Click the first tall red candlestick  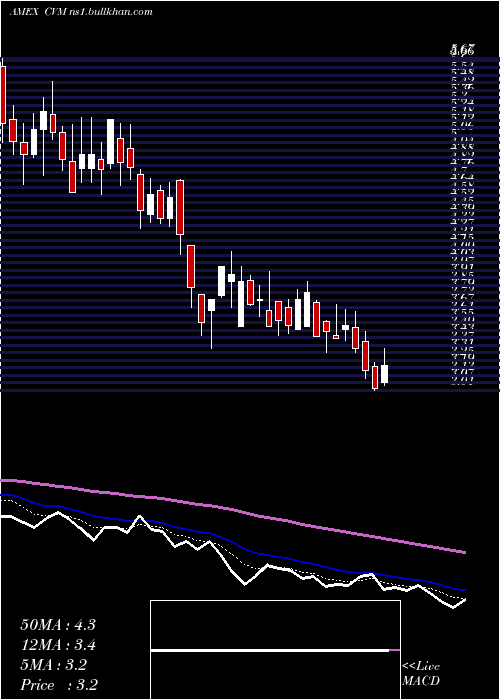point(3,95)
